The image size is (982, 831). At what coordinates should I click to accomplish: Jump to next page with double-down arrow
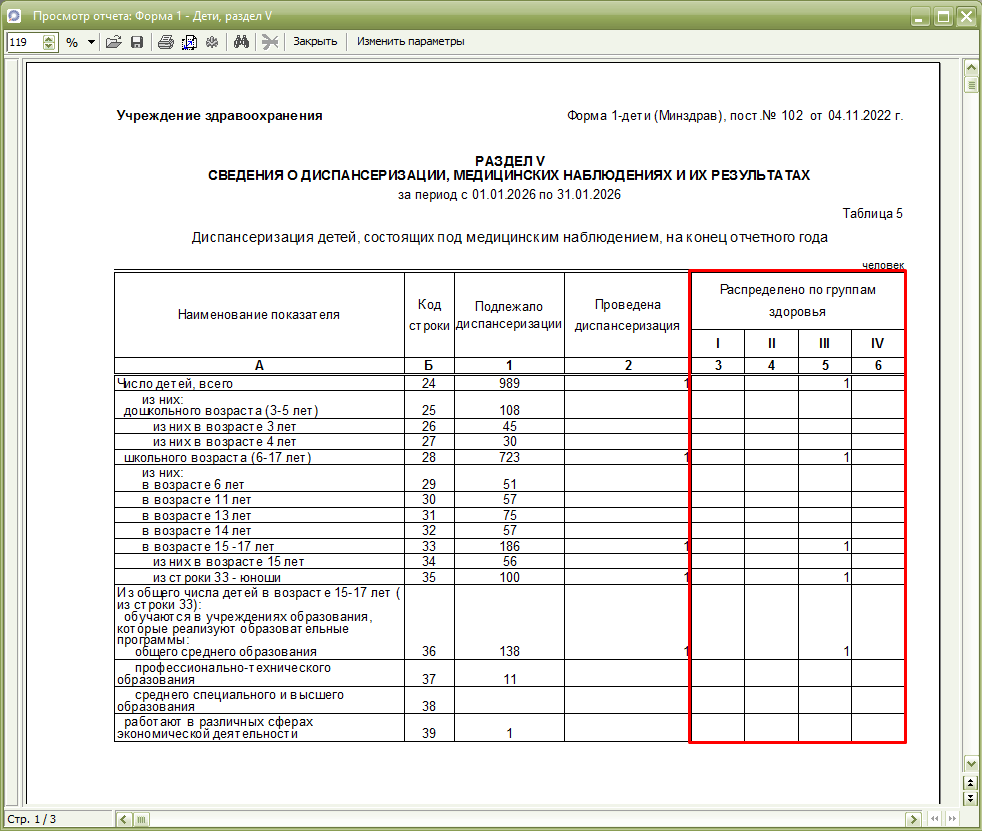click(970, 798)
